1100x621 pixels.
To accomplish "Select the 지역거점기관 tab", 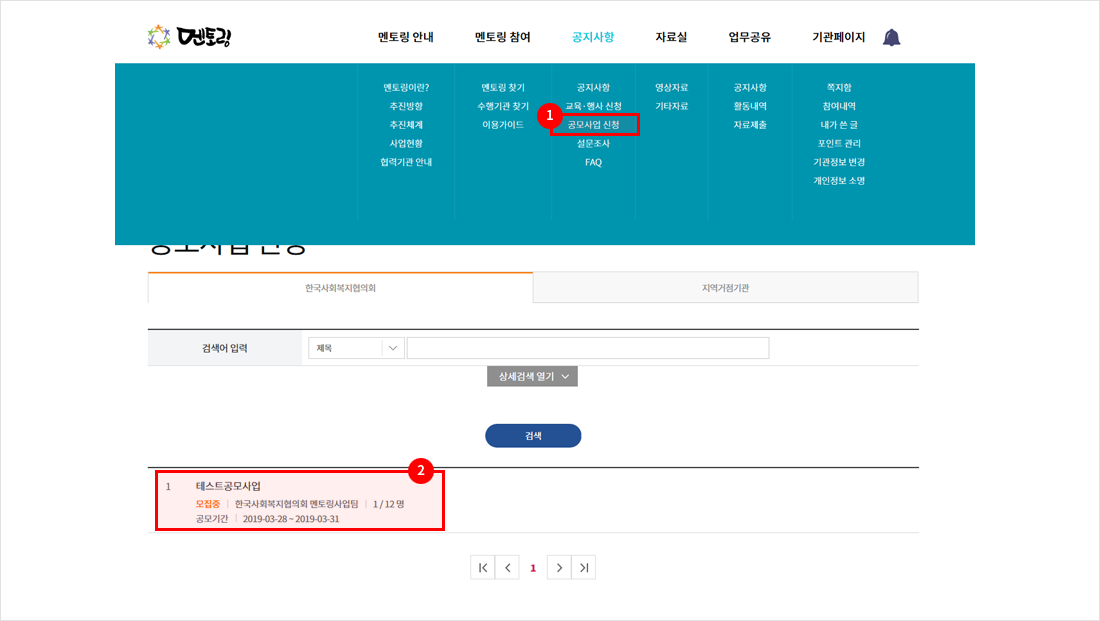I will [x=725, y=288].
